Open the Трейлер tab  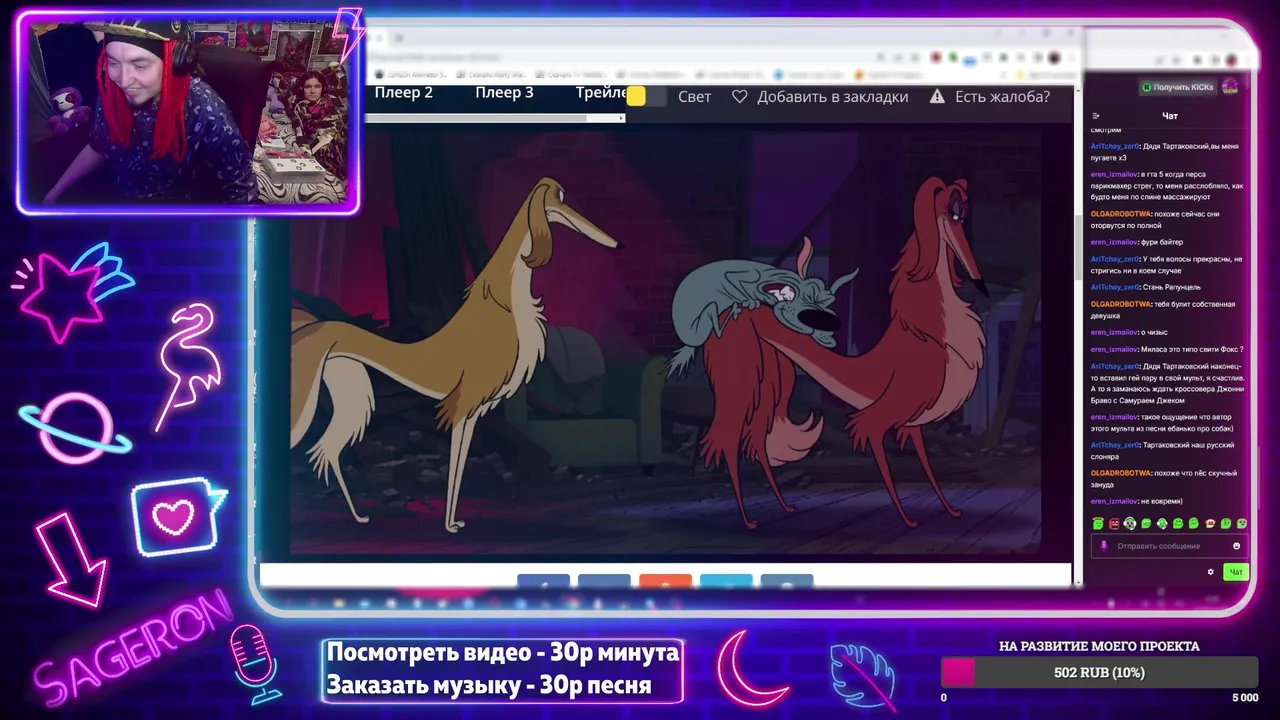coord(602,93)
